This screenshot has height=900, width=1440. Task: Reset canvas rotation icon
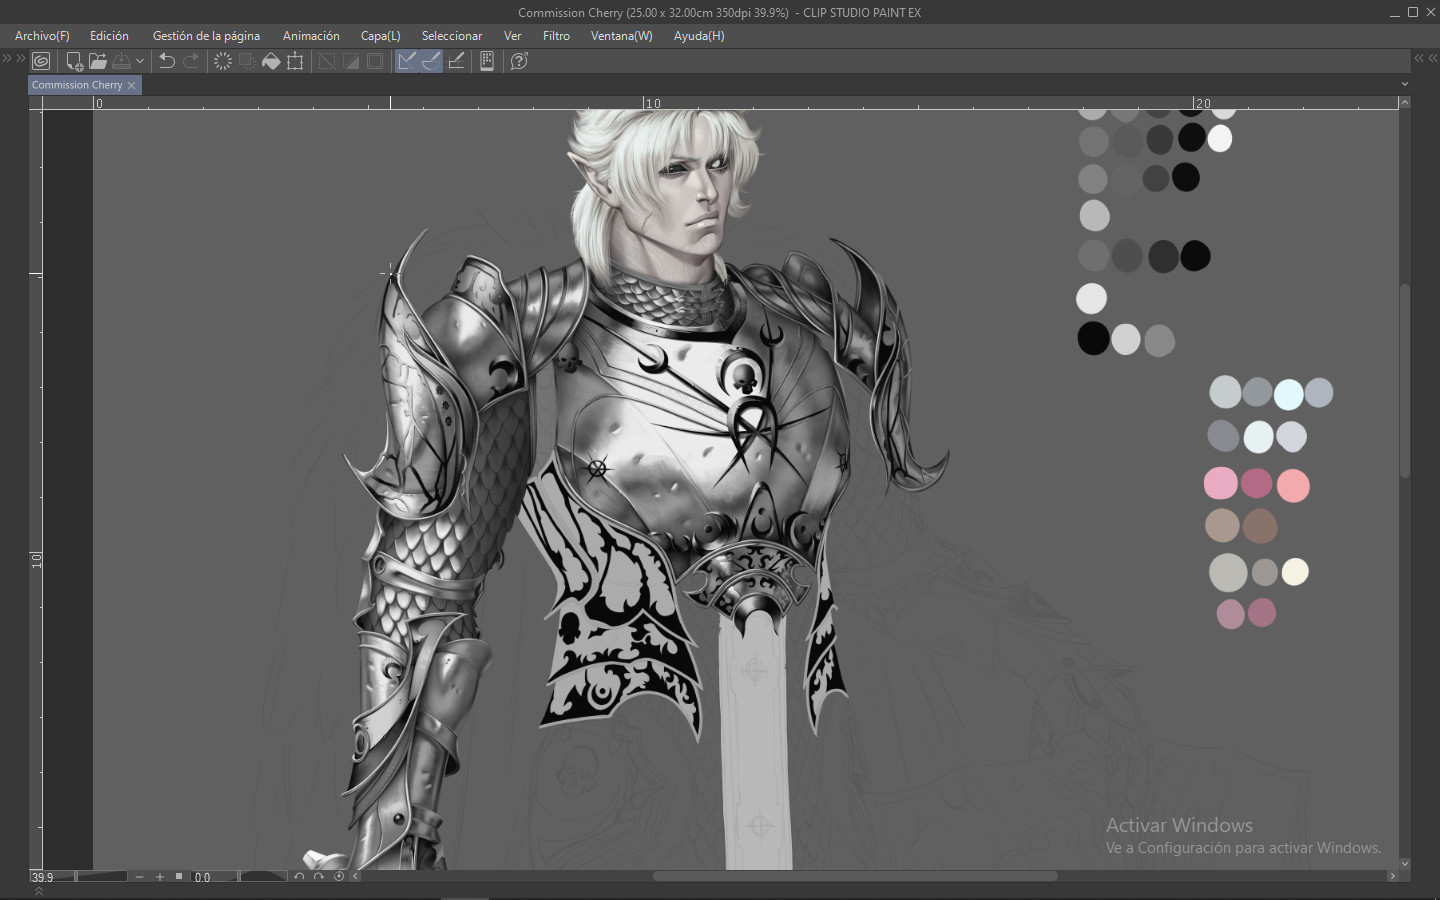339,876
